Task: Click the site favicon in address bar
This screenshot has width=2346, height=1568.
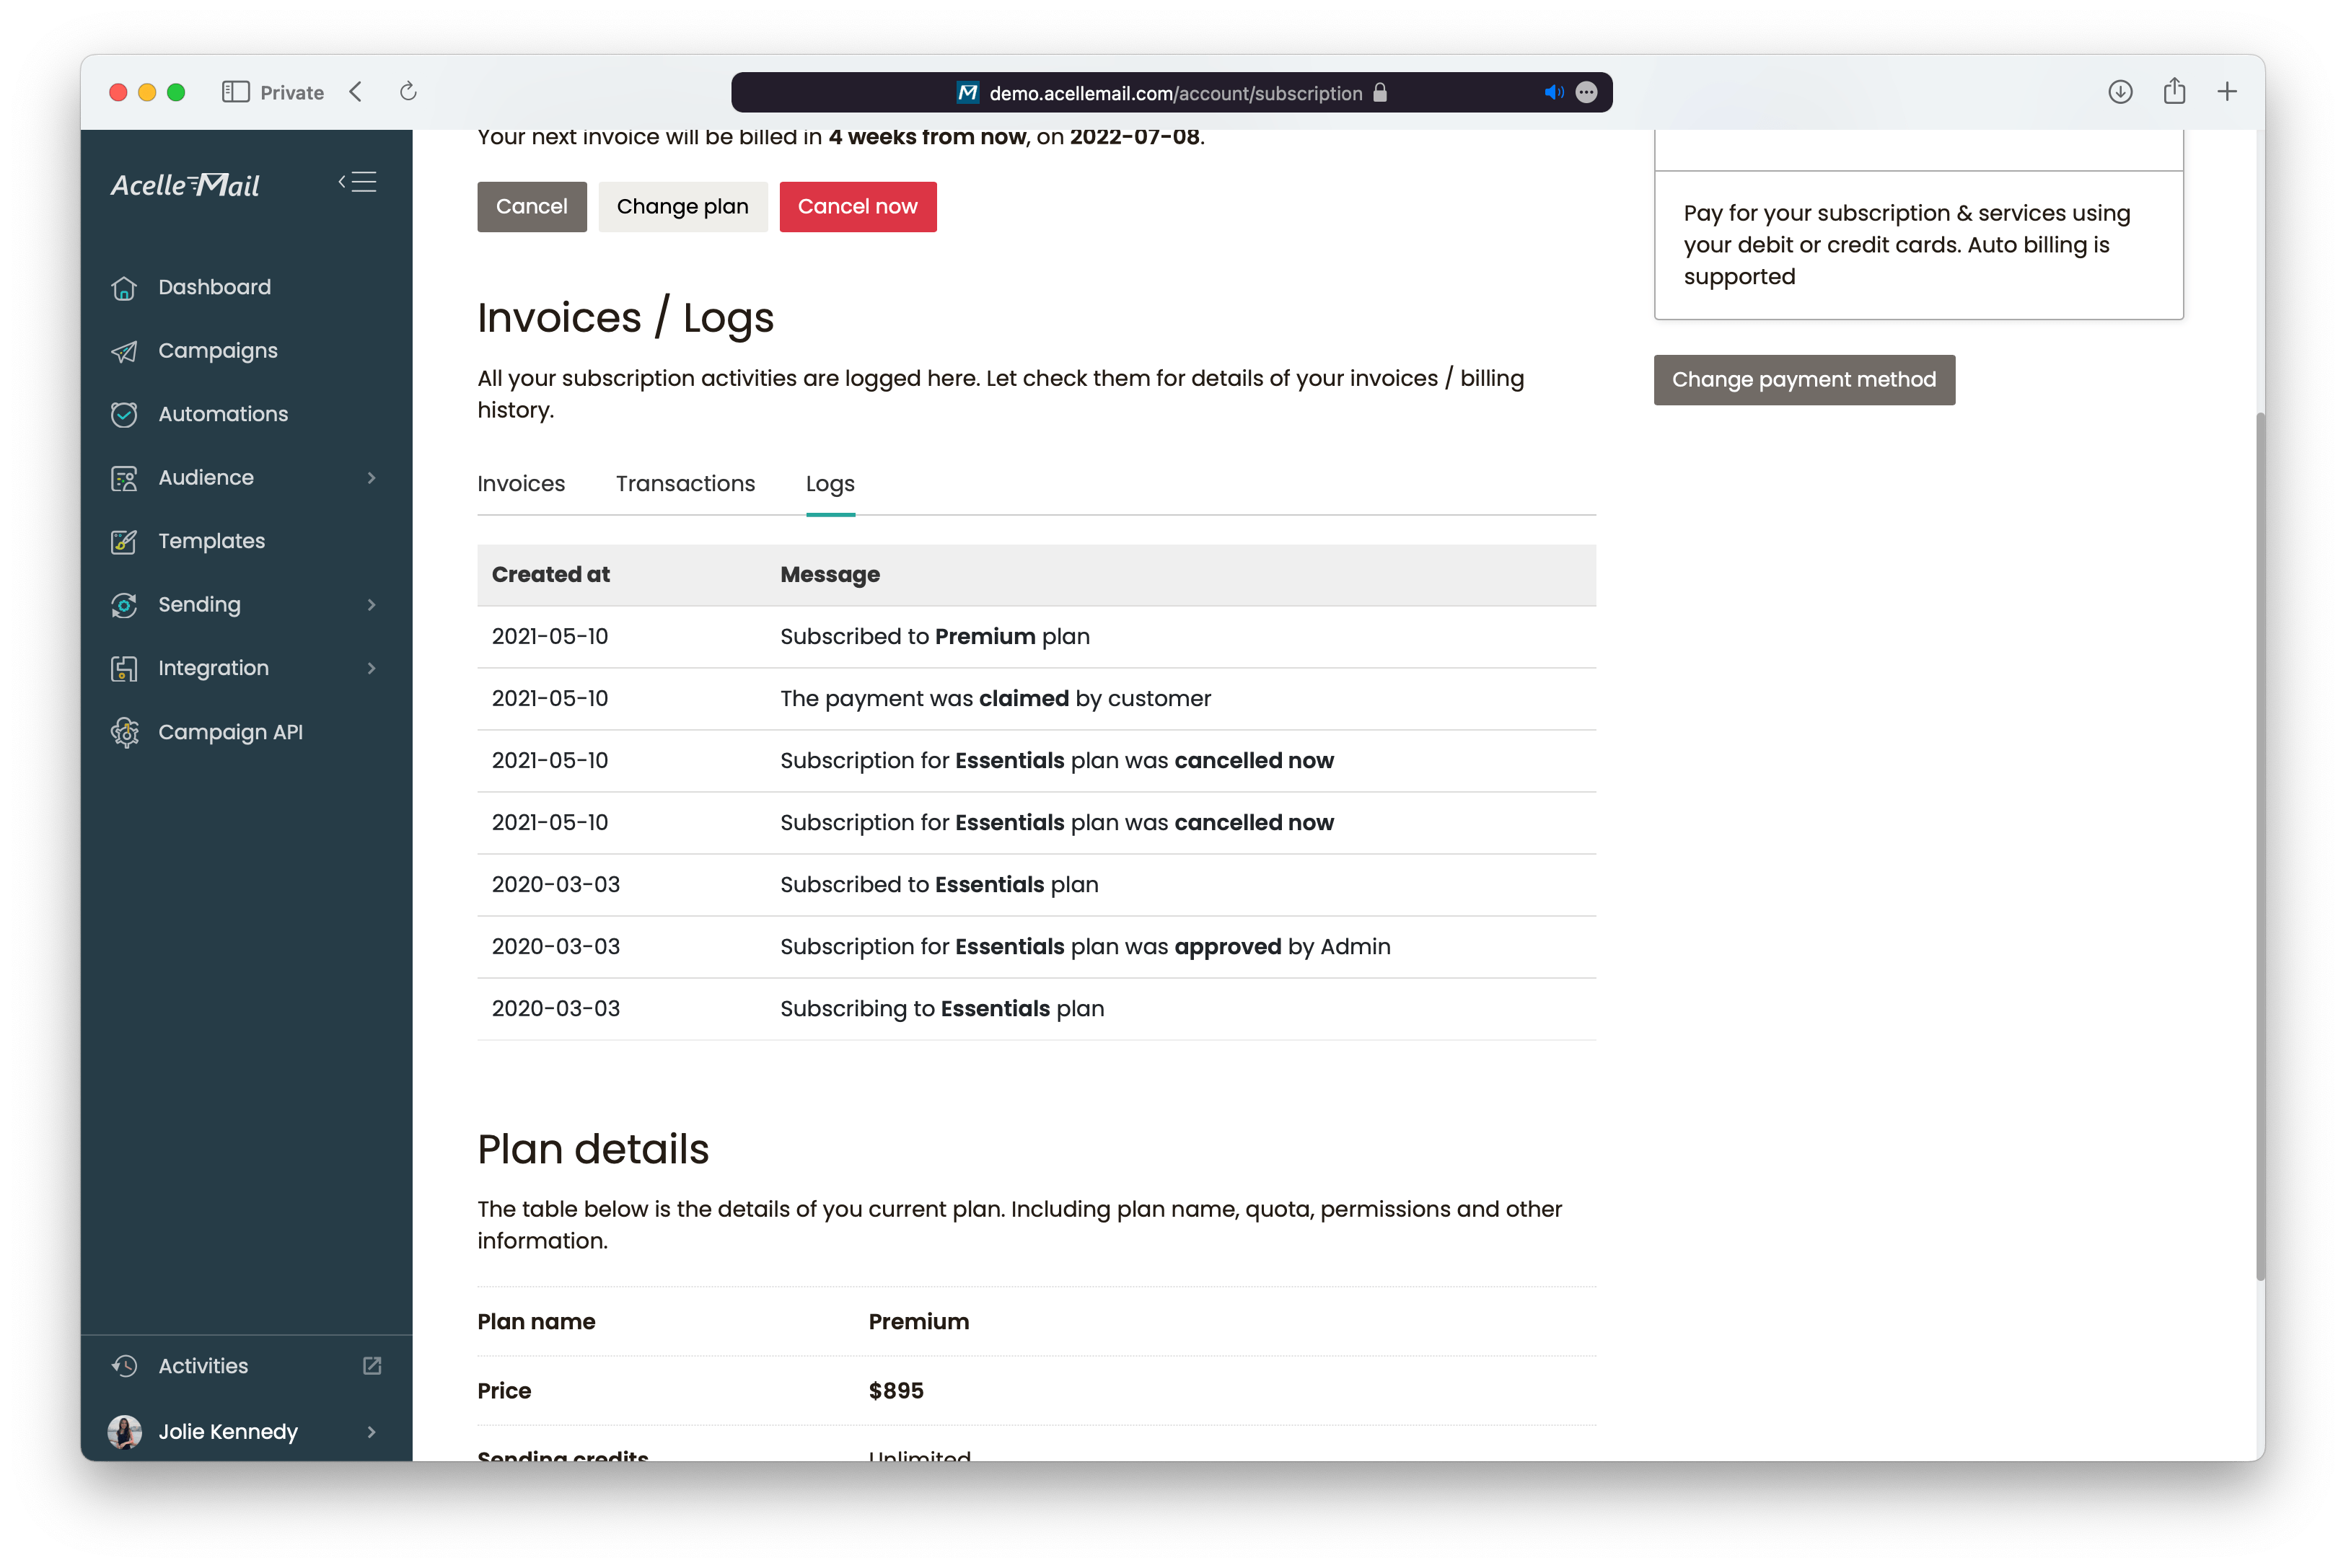Action: (967, 92)
